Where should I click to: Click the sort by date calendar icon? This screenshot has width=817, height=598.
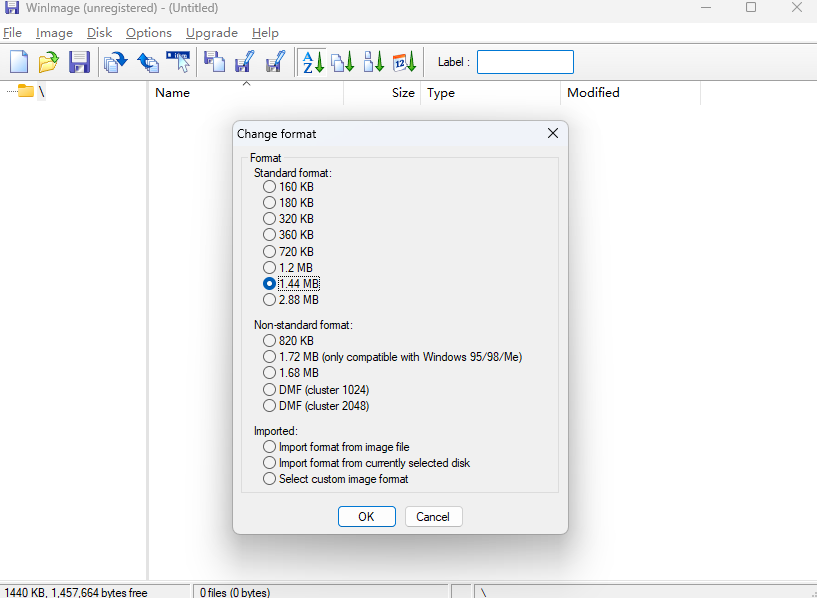404,62
